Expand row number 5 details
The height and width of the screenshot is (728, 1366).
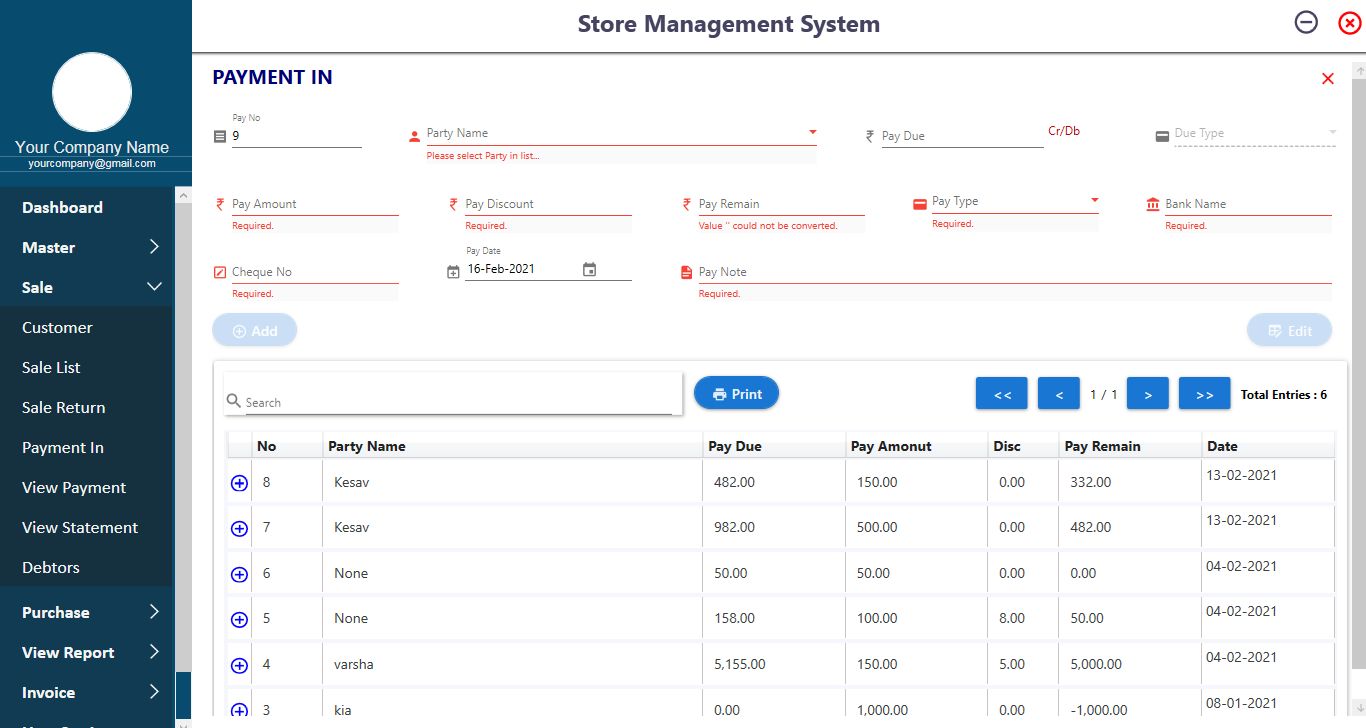click(x=239, y=619)
